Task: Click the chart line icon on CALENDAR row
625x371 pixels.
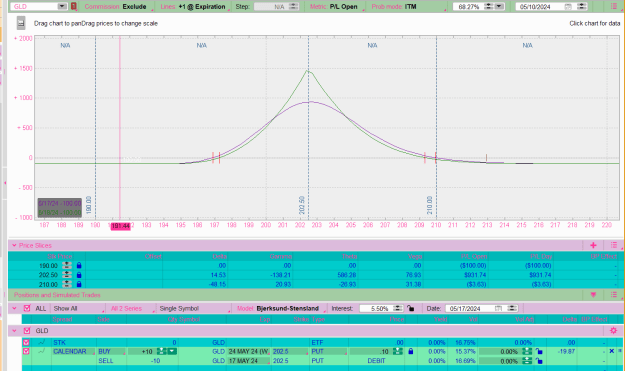Action: point(42,351)
